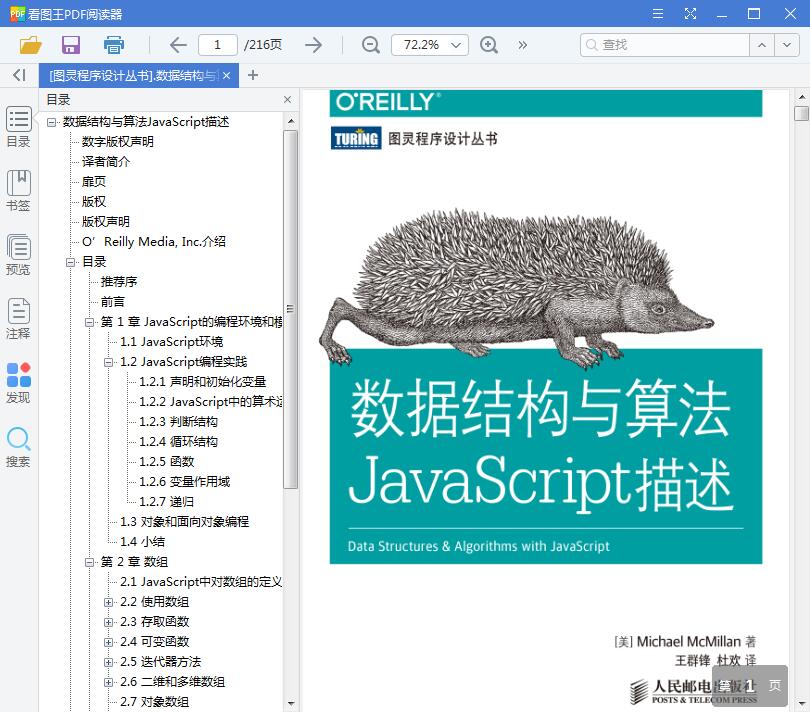Click the document scroll-down arrow
Viewport: 810px width, 712px height.
801,704
